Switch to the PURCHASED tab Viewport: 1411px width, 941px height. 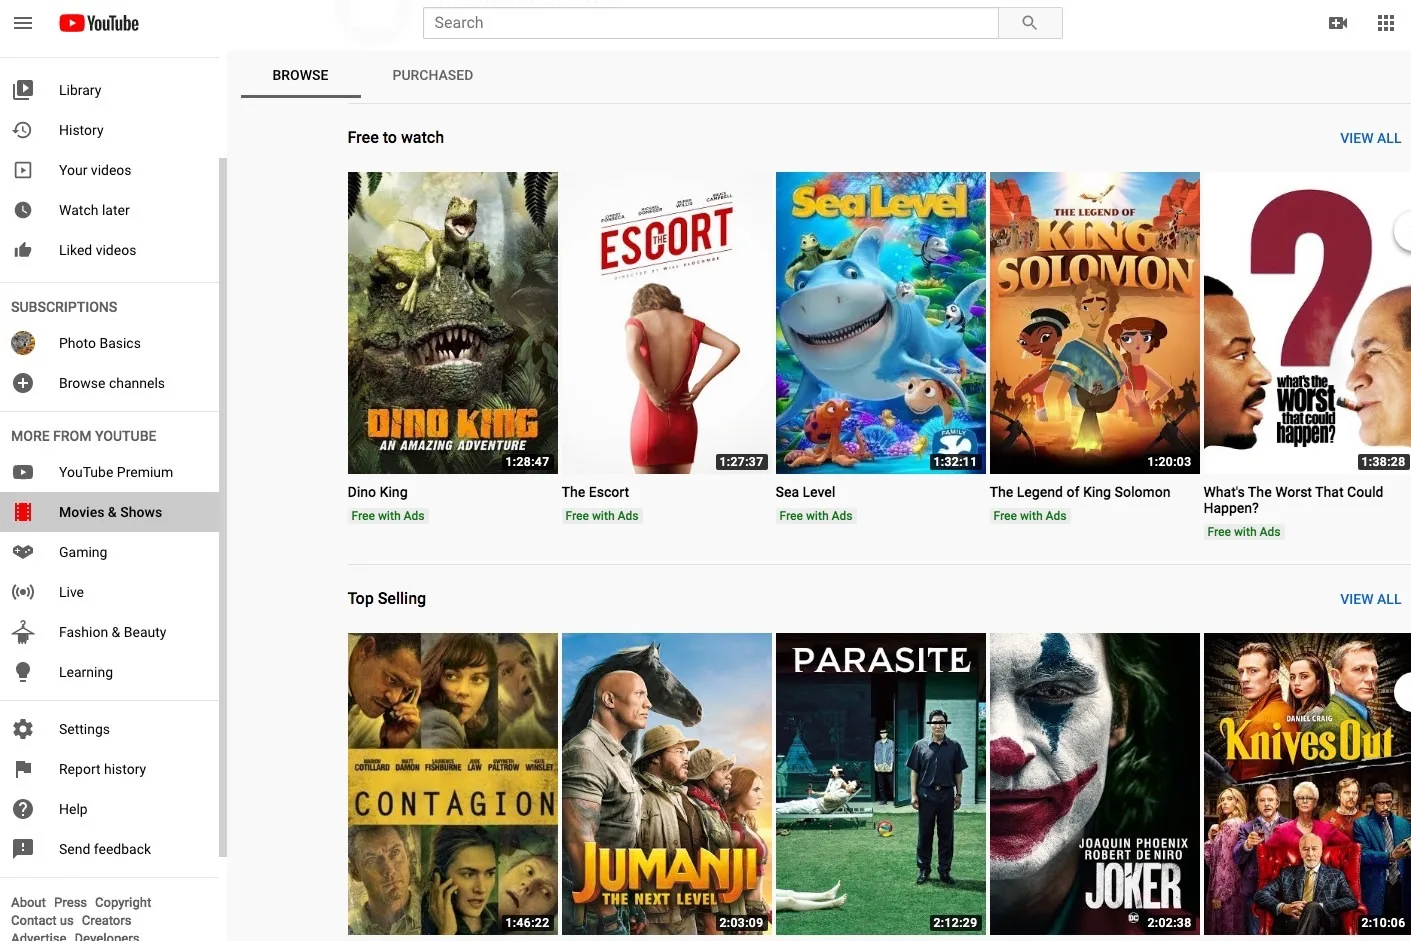tap(433, 75)
